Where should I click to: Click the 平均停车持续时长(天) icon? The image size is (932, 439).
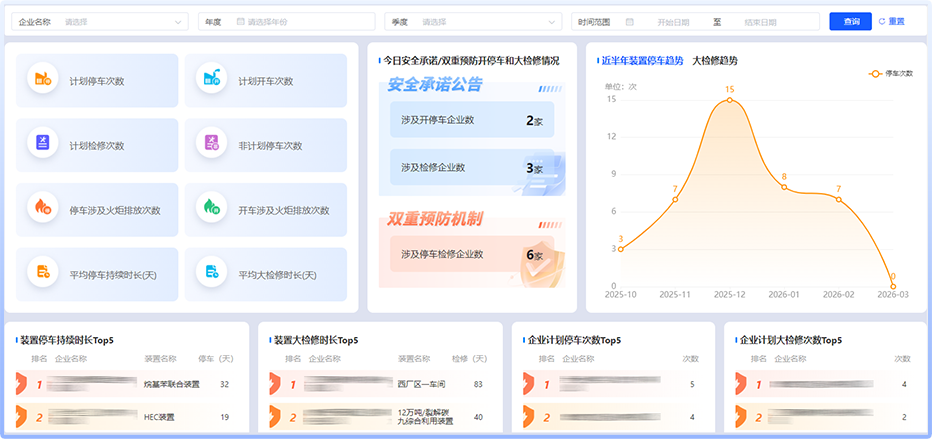43,272
